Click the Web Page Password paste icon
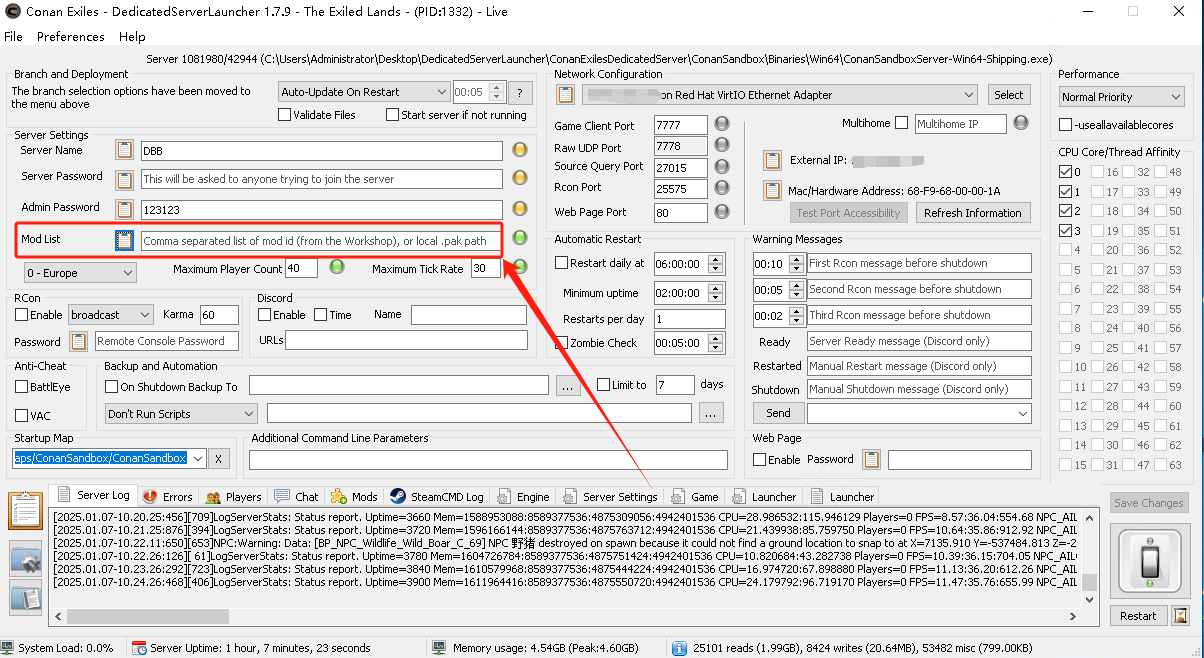The width and height of the screenshot is (1204, 658). [872, 460]
